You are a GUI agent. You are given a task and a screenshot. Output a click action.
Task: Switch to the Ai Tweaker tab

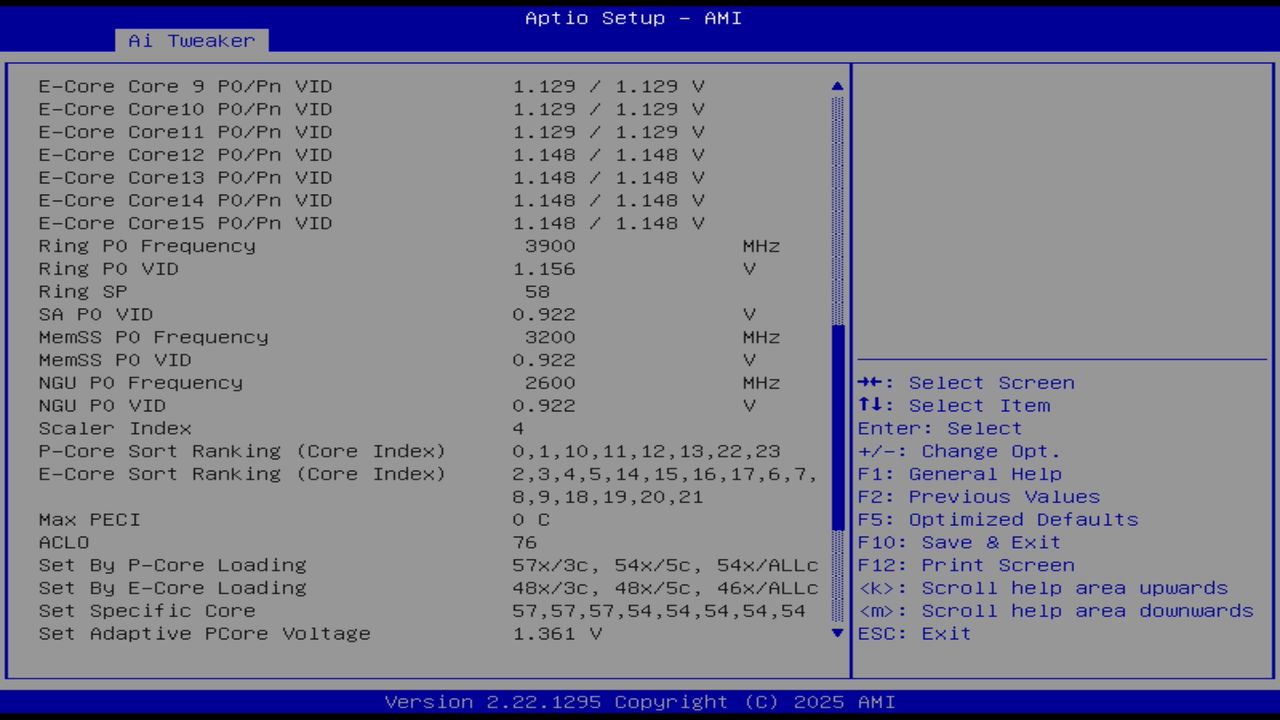coord(192,41)
